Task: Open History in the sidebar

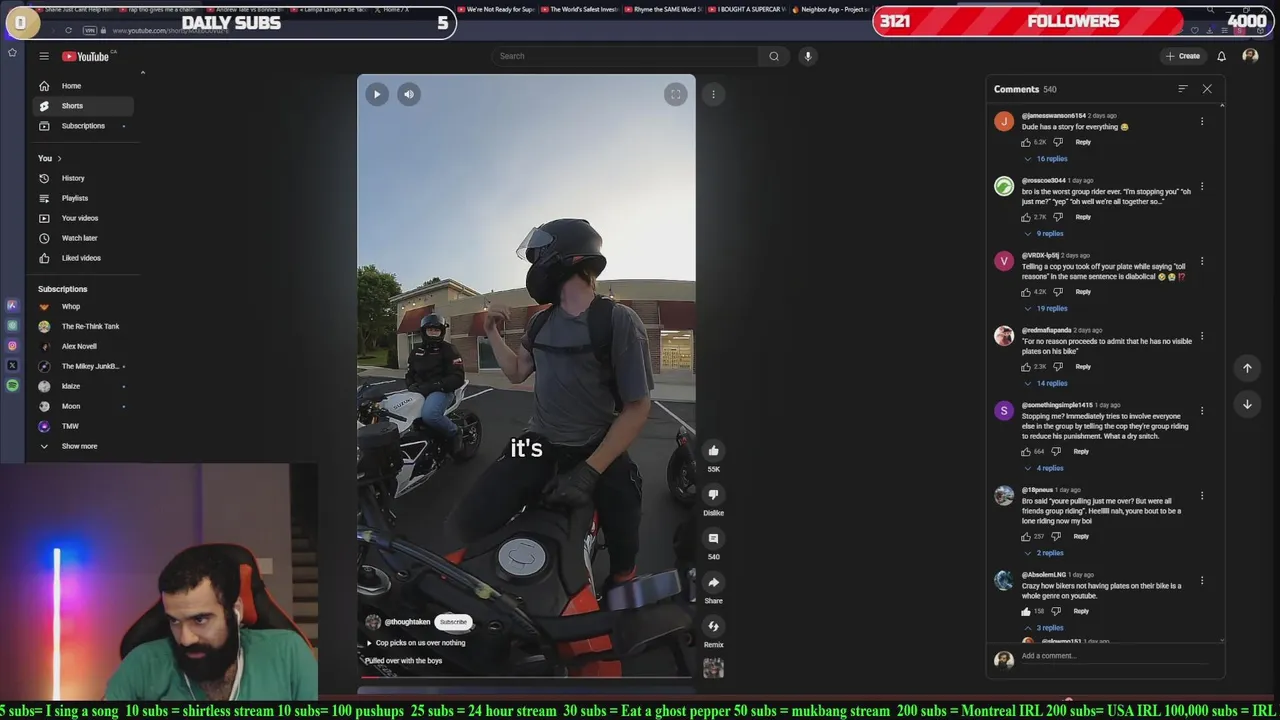Action: coord(81,178)
